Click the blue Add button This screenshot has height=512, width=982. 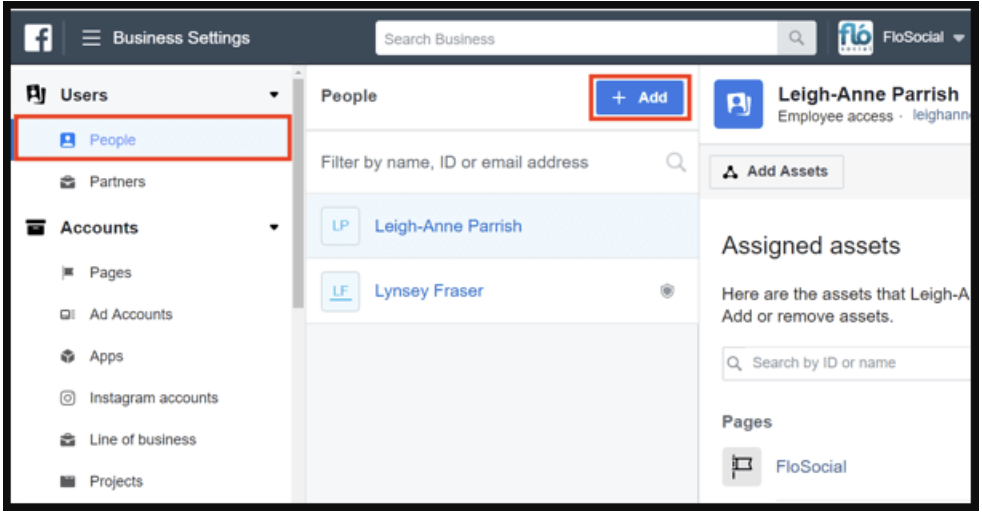click(x=640, y=98)
